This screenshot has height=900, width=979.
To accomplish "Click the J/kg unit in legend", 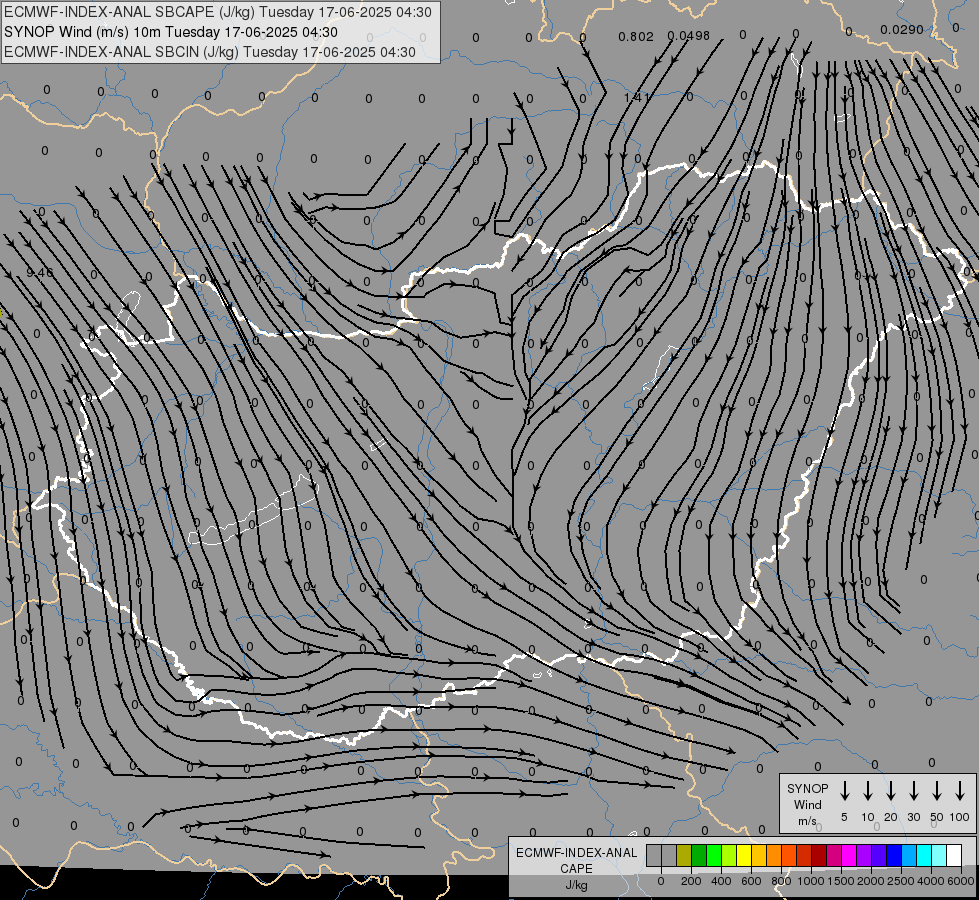I will point(576,885).
